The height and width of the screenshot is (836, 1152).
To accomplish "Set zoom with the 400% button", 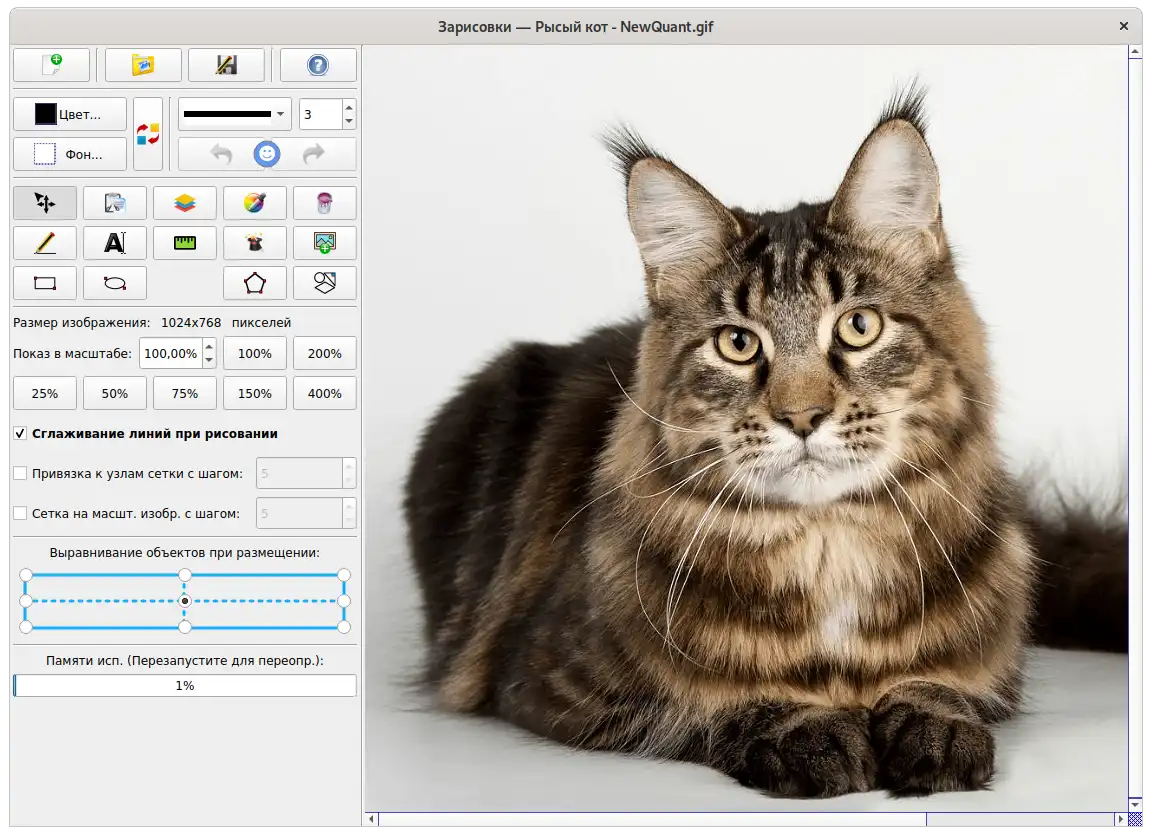I will coord(325,393).
